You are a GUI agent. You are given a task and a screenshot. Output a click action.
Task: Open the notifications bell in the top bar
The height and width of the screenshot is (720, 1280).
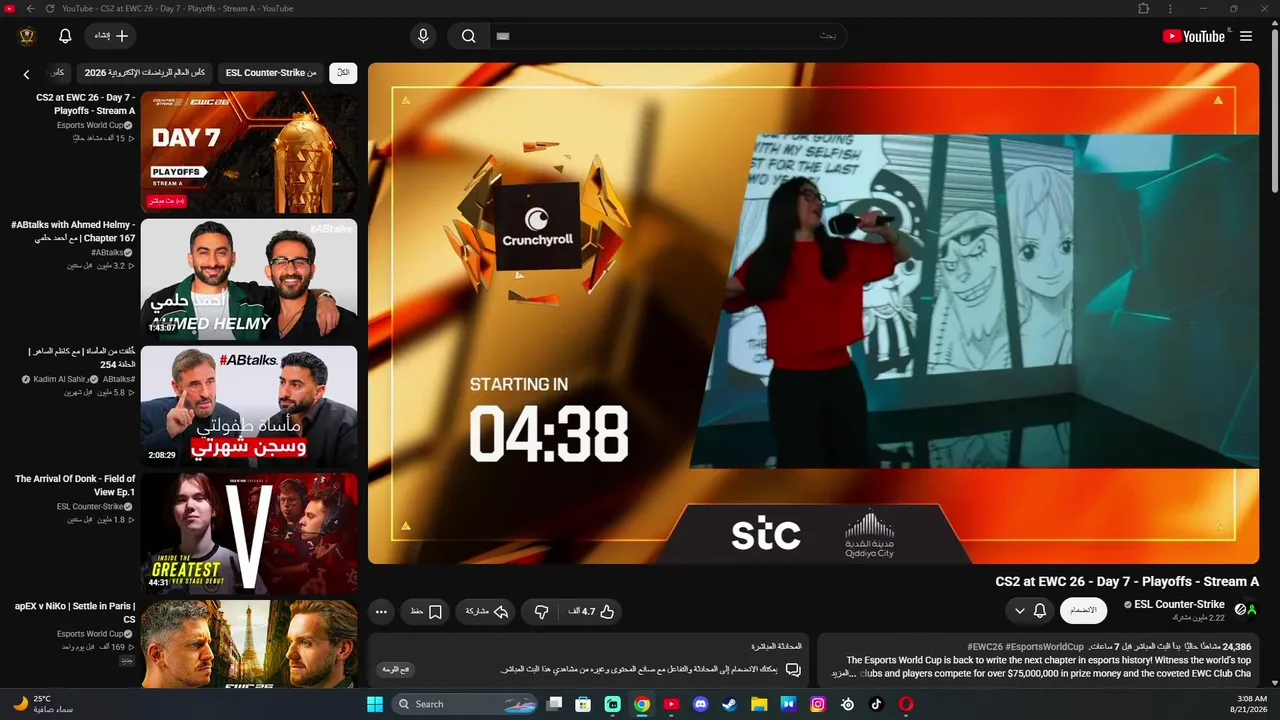click(65, 36)
